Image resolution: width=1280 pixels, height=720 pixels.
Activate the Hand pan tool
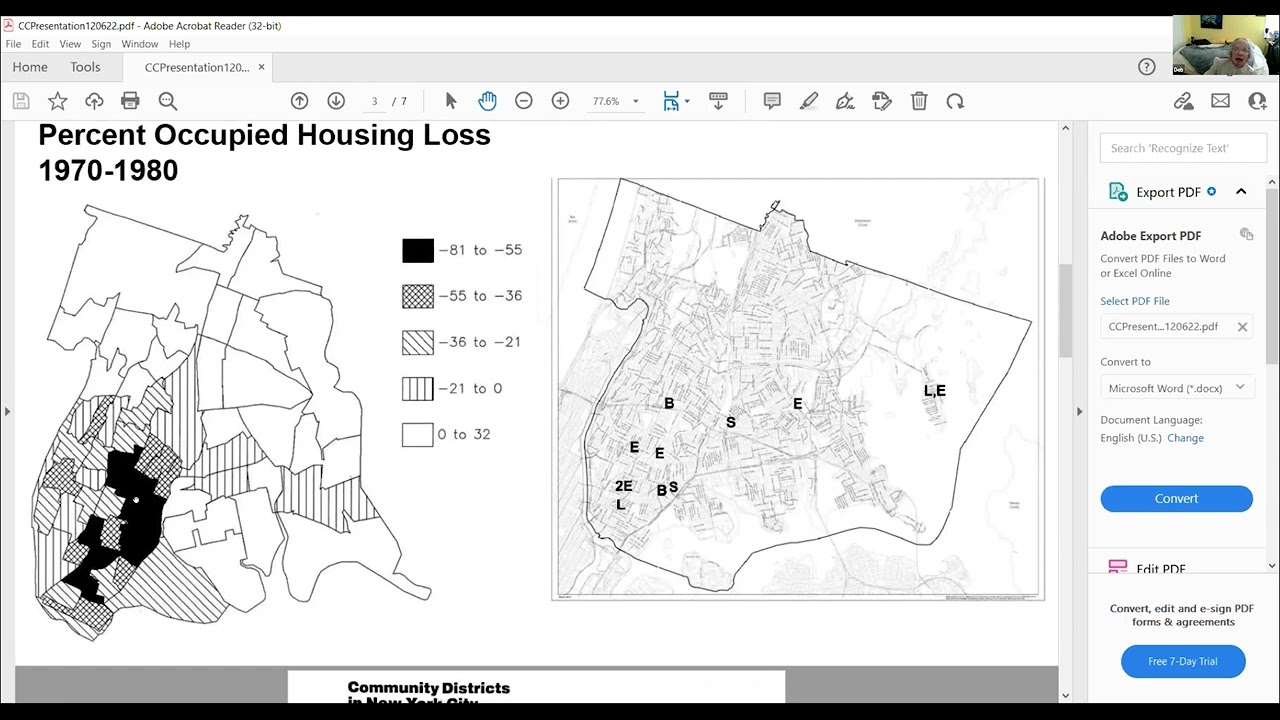point(487,101)
